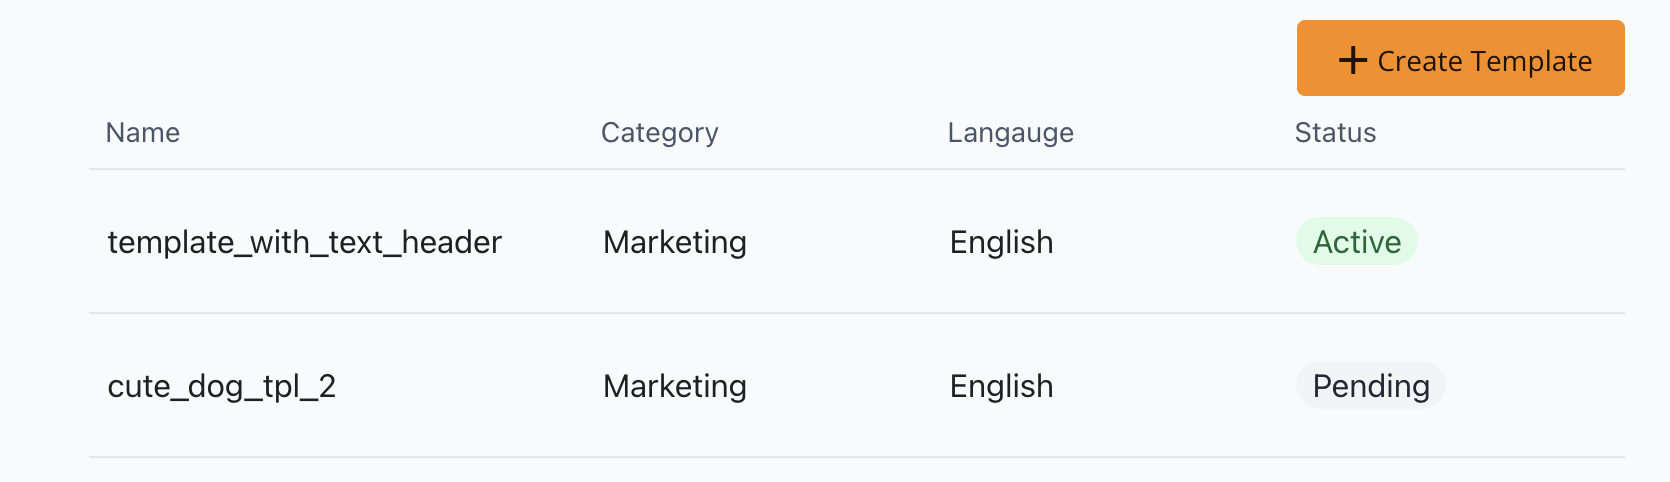
Task: Click English in template_with_text_header row
Action: coord(1002,242)
